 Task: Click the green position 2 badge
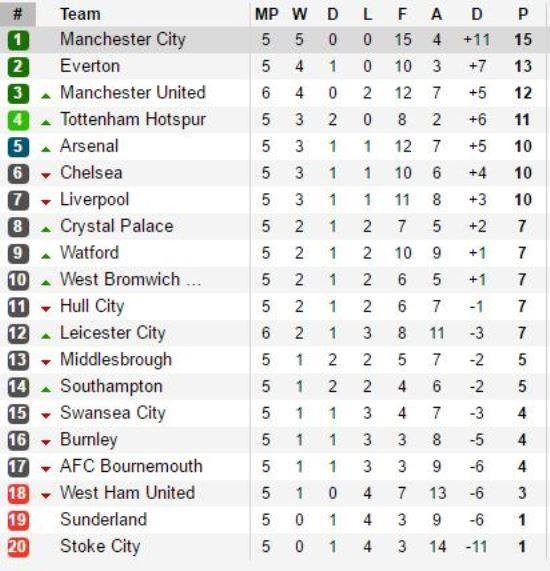[18, 67]
